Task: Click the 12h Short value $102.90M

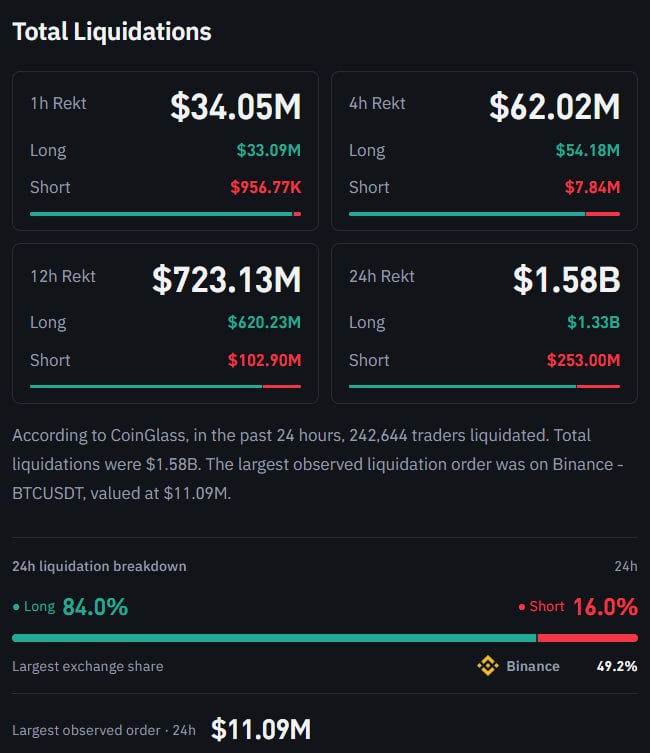Action: pyautogui.click(x=265, y=360)
